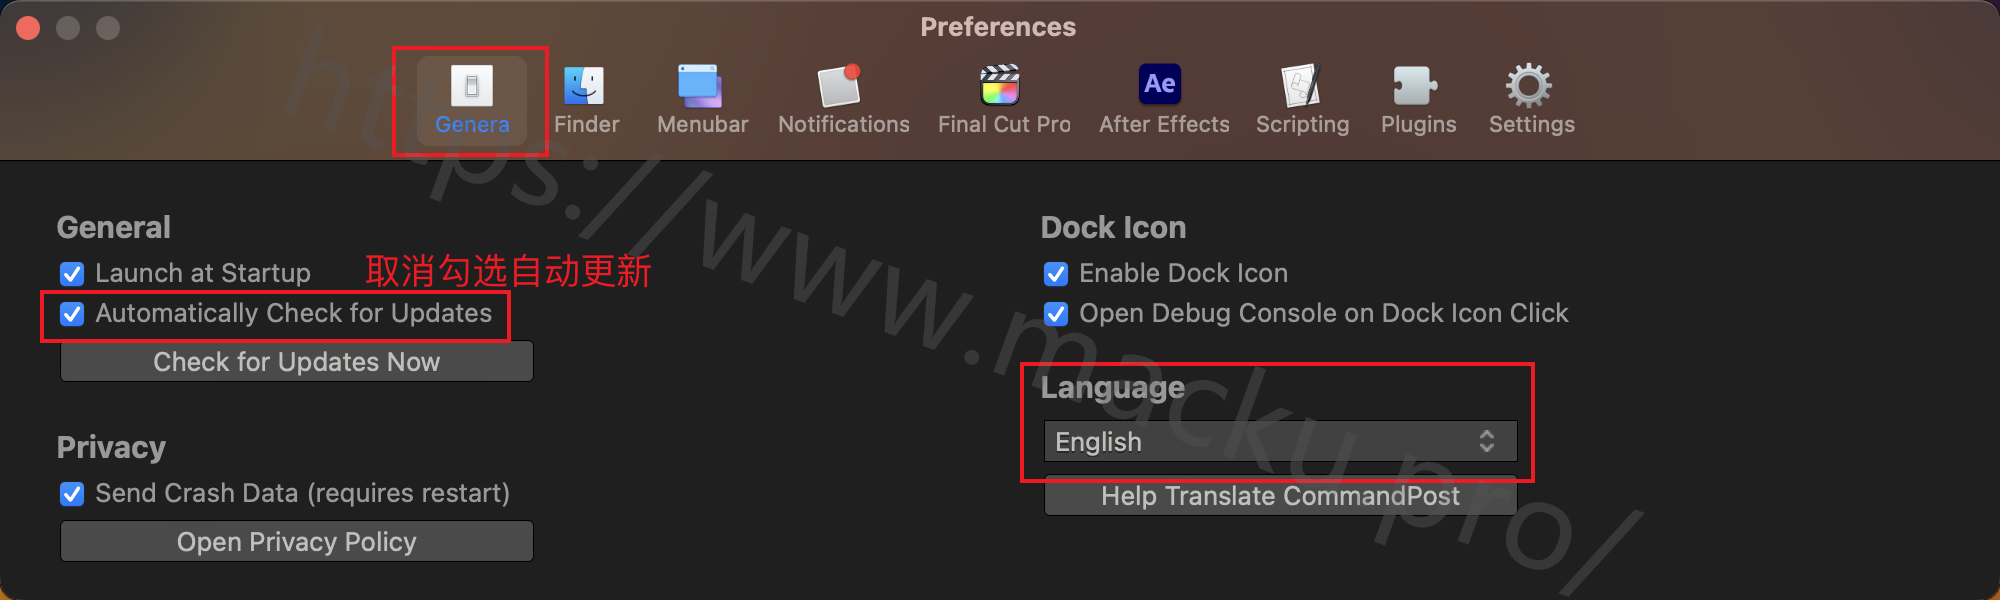
Task: Open the Settings gear icon
Action: pos(1529,86)
